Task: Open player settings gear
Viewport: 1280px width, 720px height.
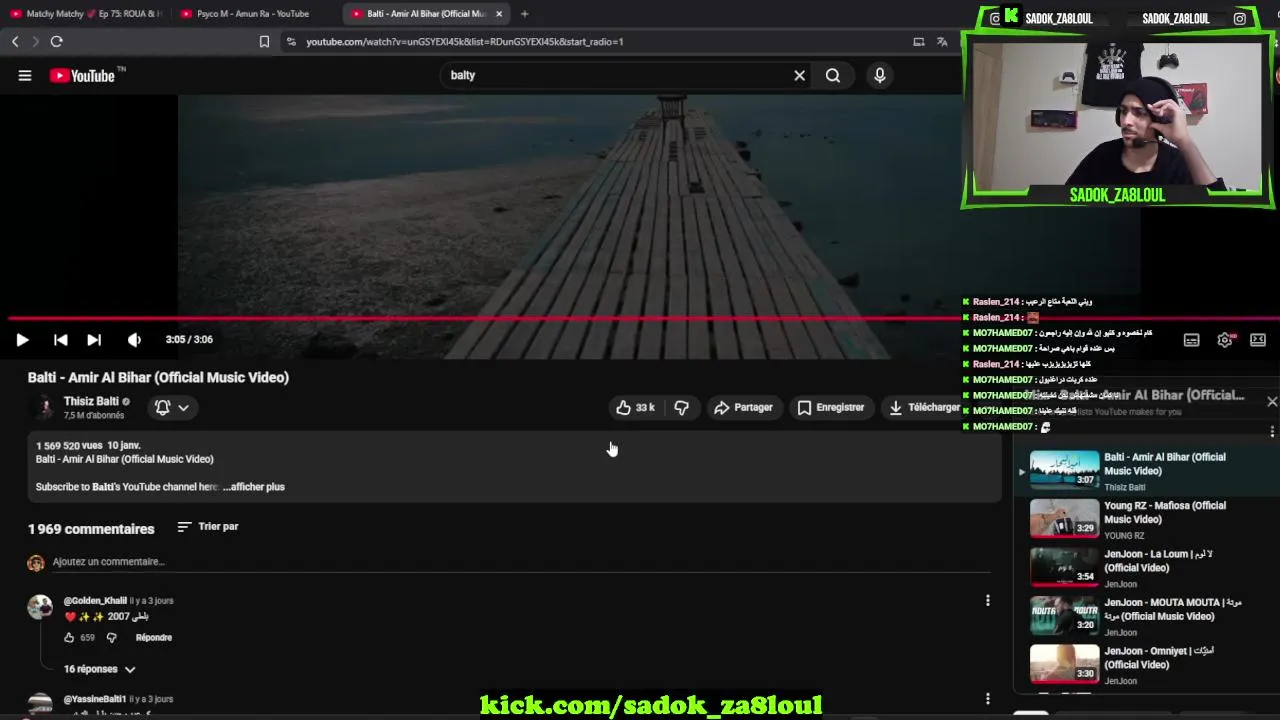Action: point(1225,340)
